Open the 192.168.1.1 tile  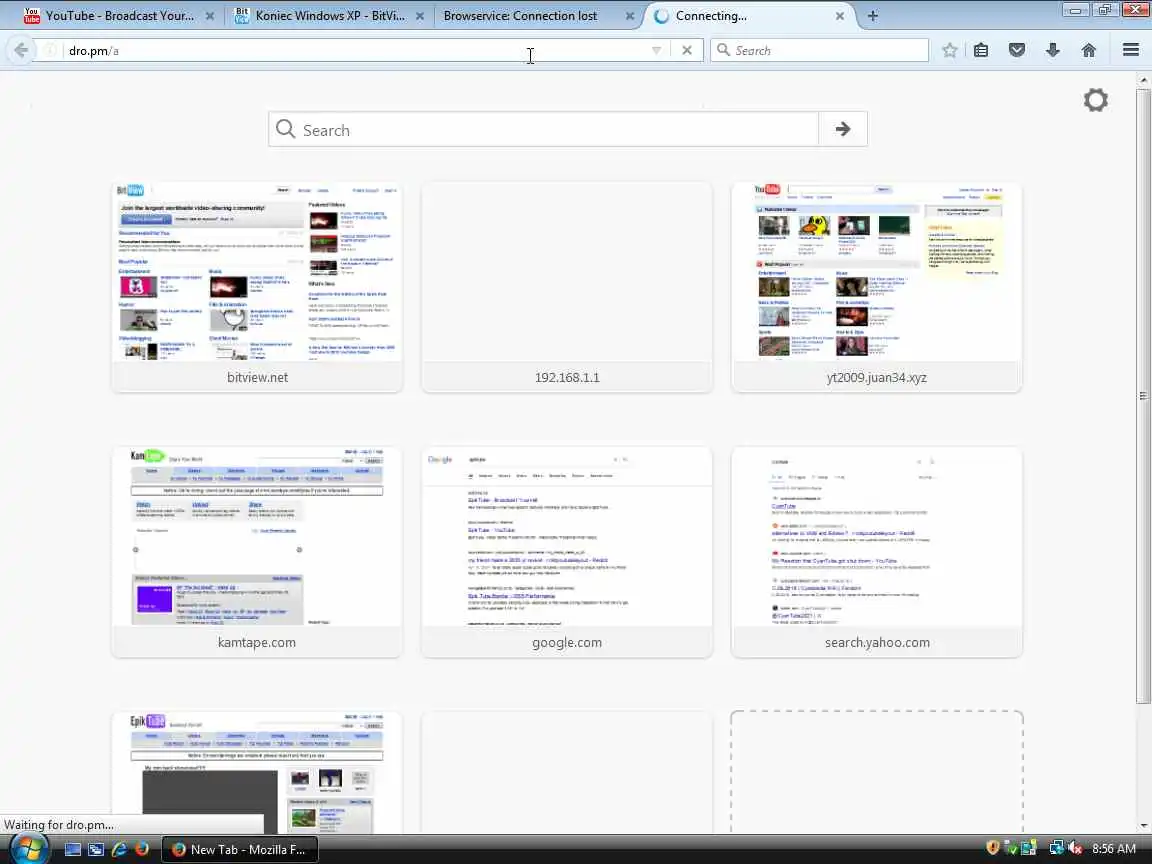coord(566,287)
